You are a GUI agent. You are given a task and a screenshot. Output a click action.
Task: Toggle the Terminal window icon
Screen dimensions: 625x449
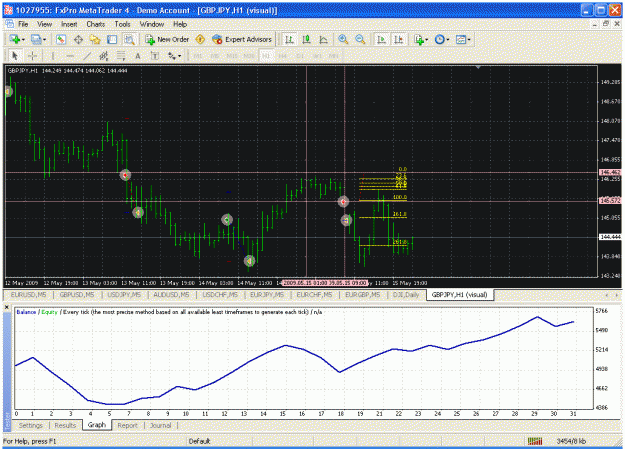pos(112,39)
